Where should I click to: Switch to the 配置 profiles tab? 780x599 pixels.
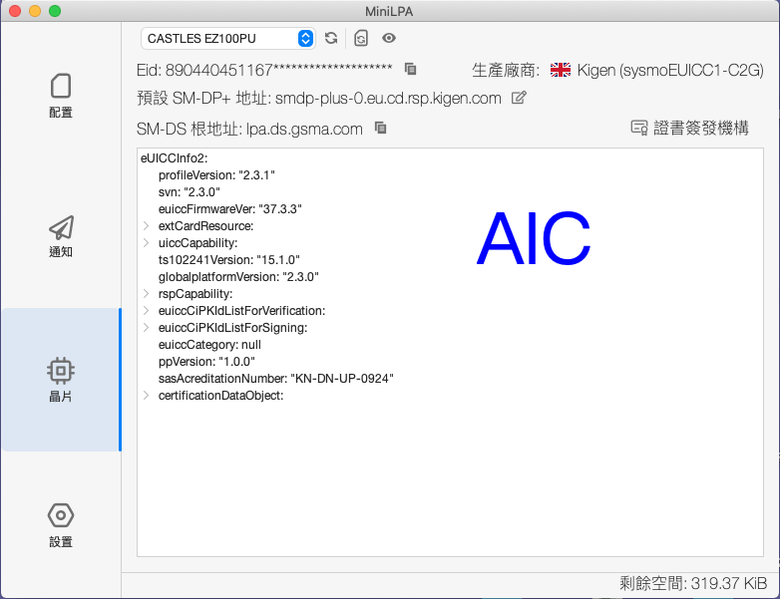(61, 96)
